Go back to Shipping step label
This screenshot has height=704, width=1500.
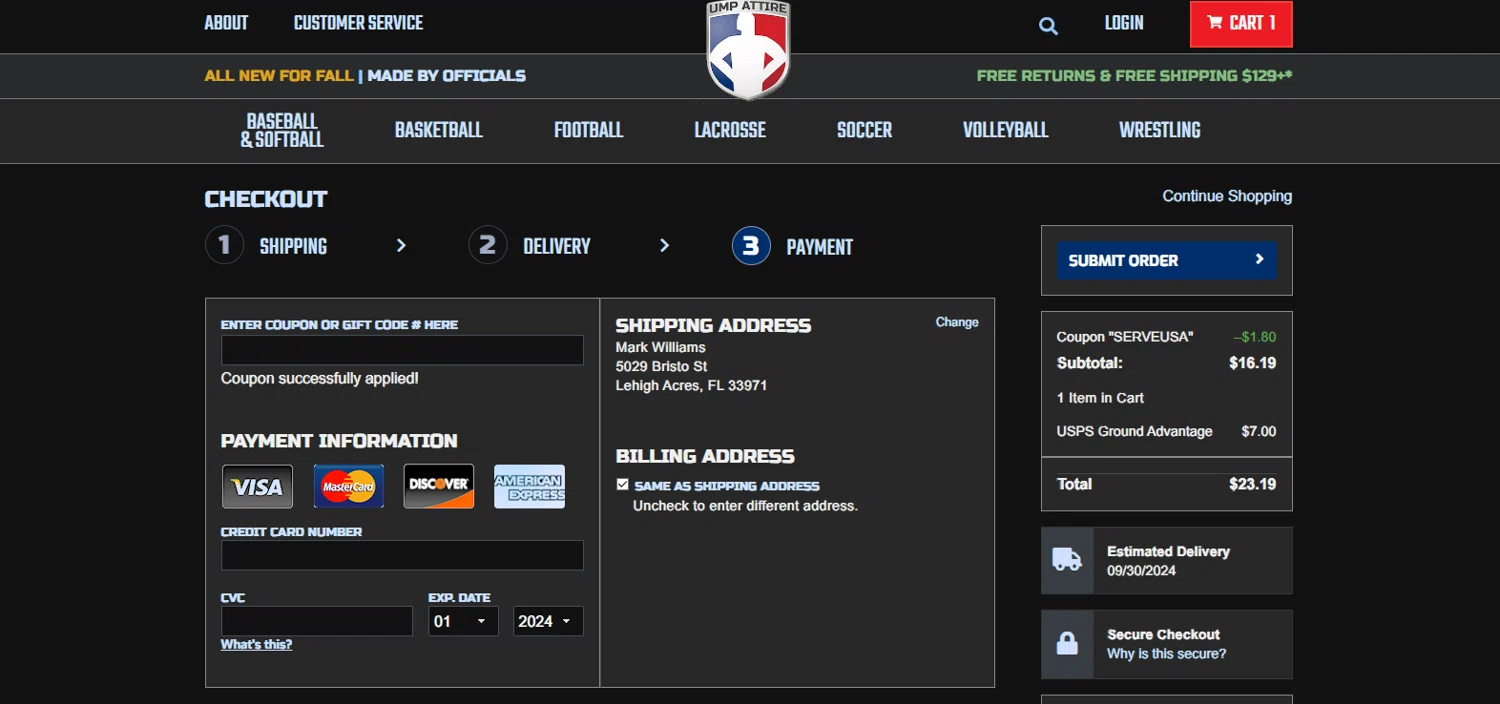[x=293, y=247]
